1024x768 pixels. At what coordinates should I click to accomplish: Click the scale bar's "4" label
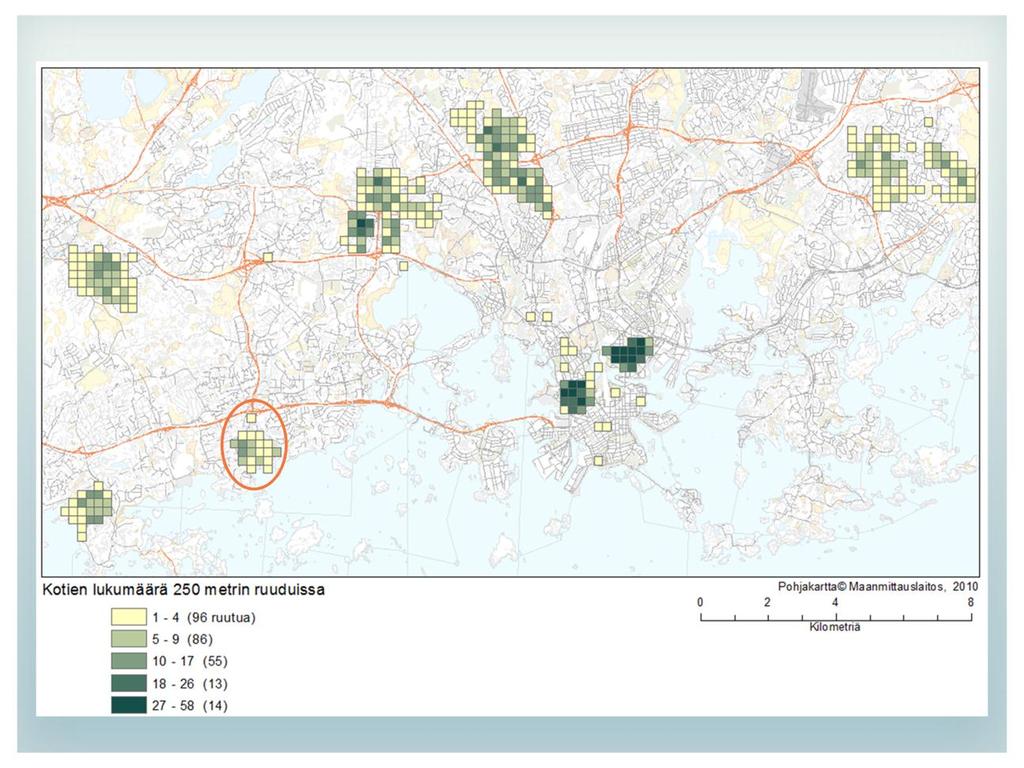[x=835, y=602]
